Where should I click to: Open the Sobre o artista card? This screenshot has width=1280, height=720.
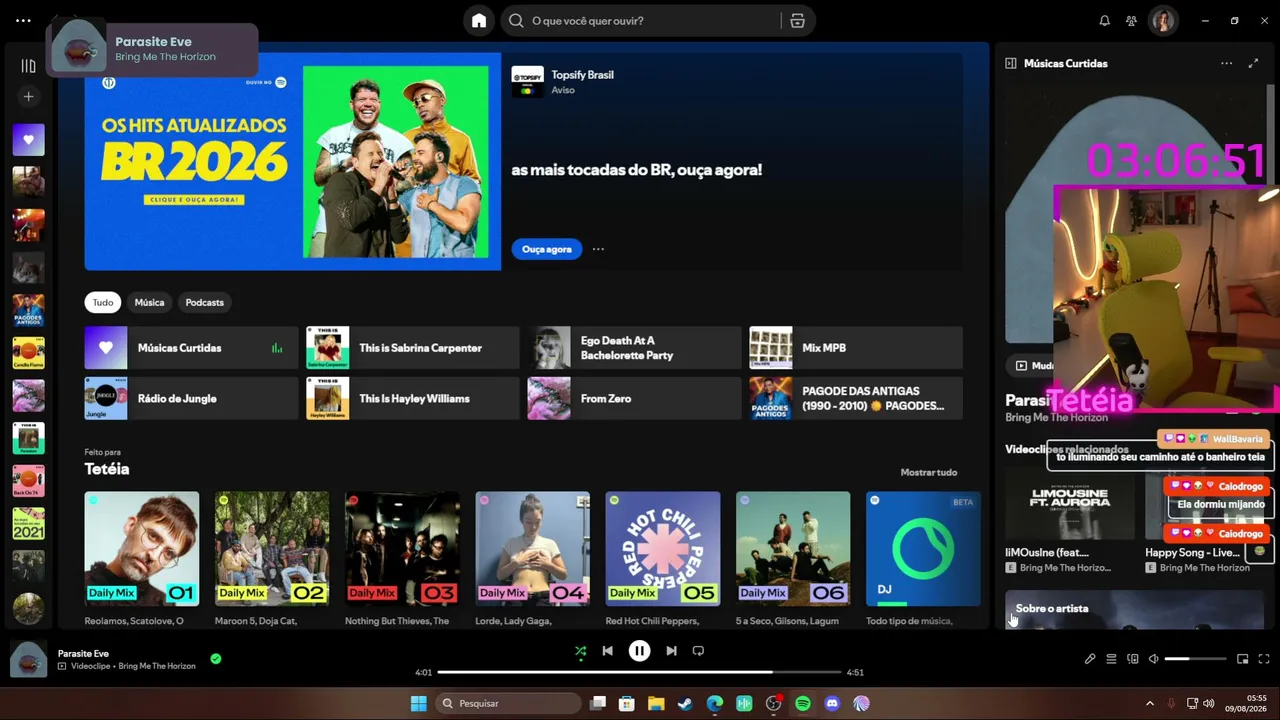tap(1134, 610)
